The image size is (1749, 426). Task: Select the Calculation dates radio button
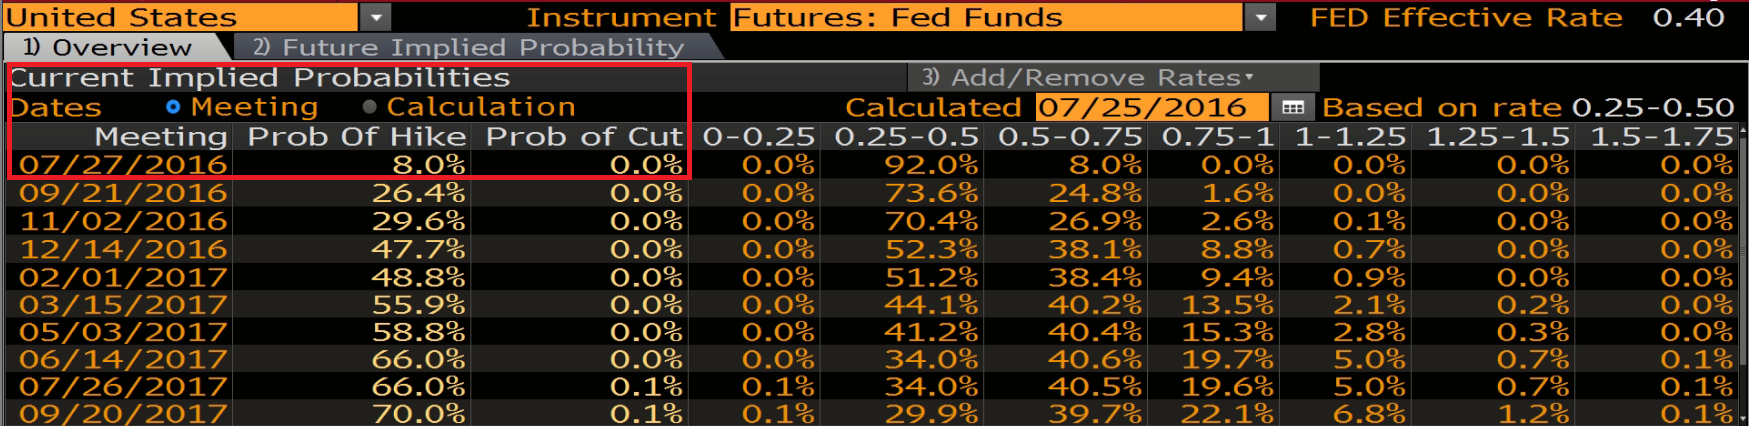(370, 107)
